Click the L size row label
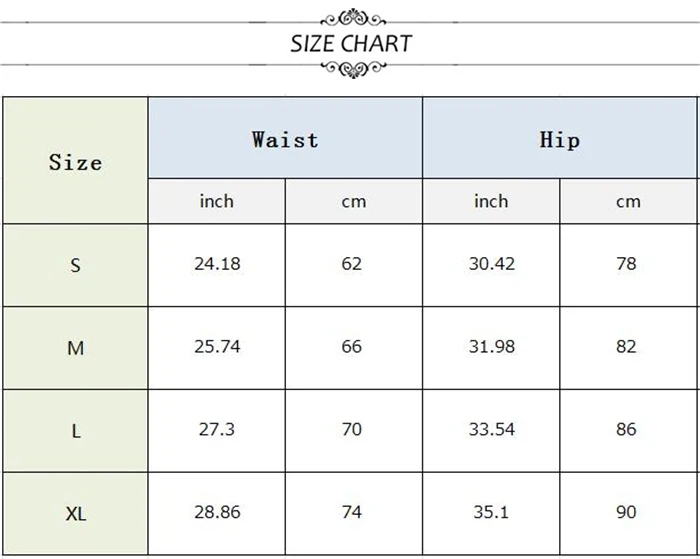Screen dimensions: 700x559 click(75, 431)
